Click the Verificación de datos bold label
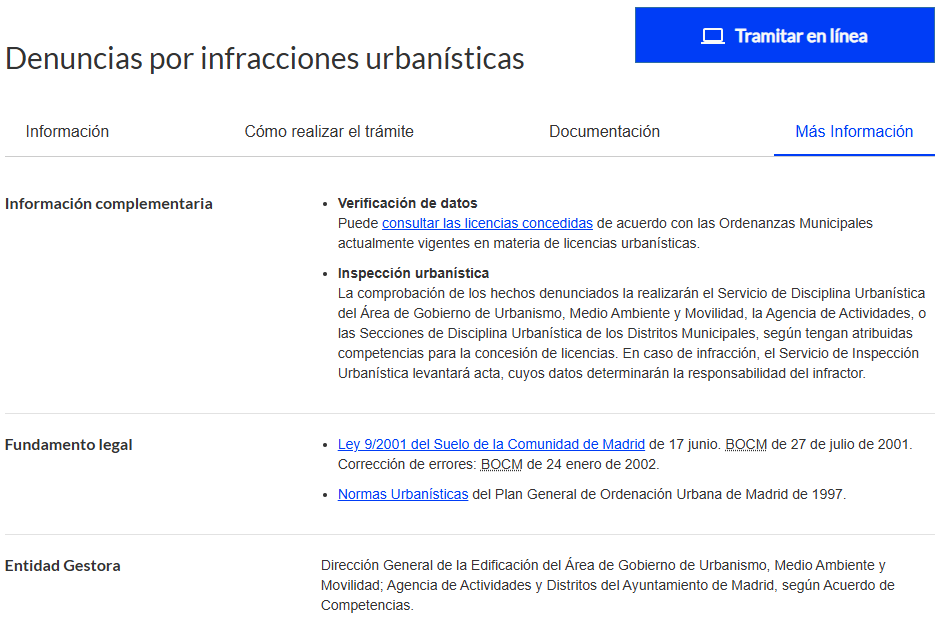 coord(408,204)
